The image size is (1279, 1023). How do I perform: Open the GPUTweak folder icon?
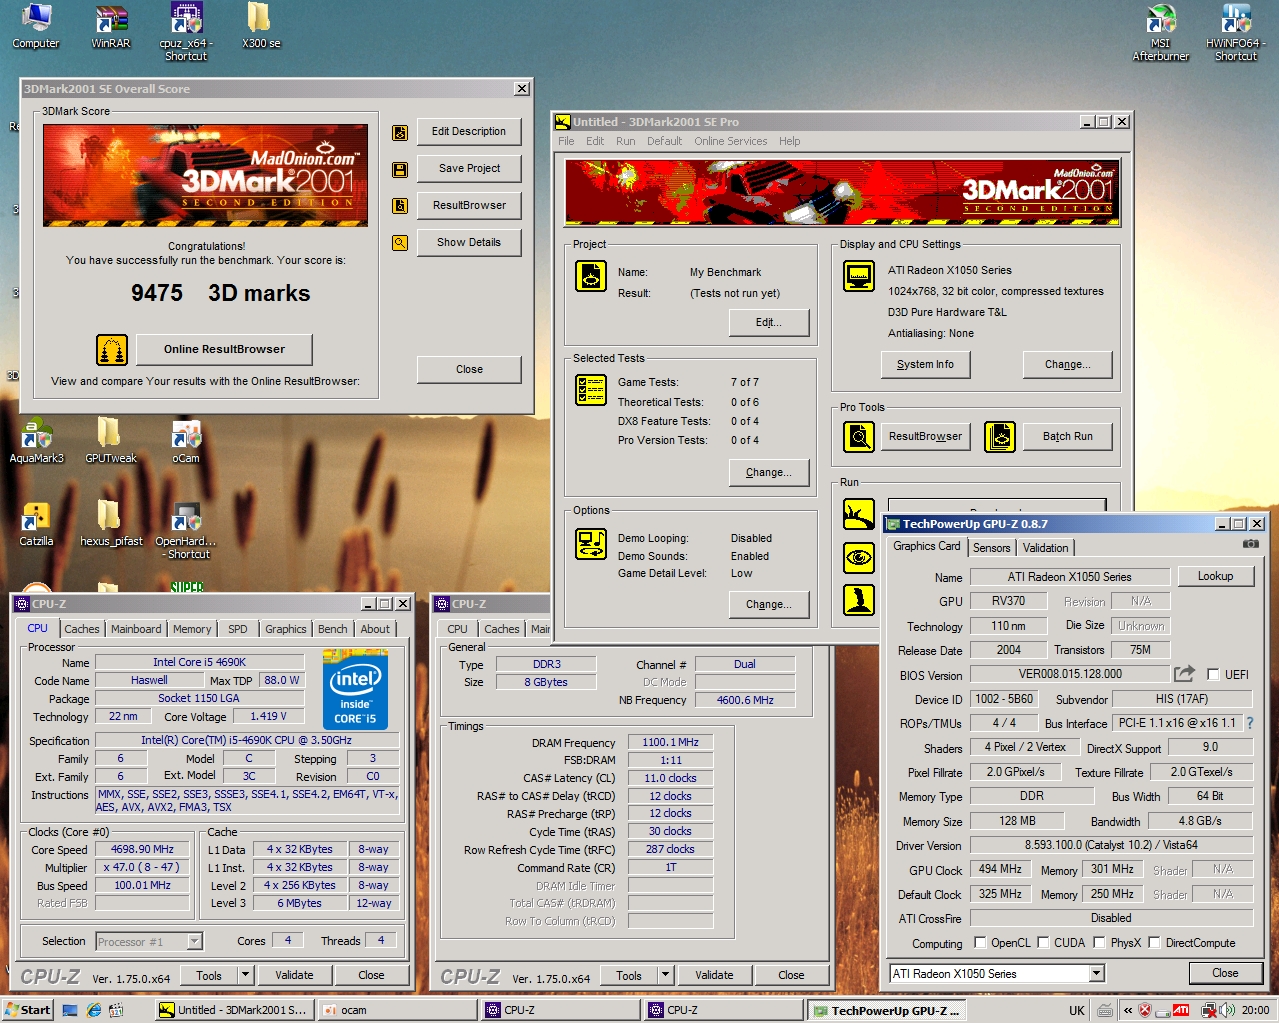[110, 441]
